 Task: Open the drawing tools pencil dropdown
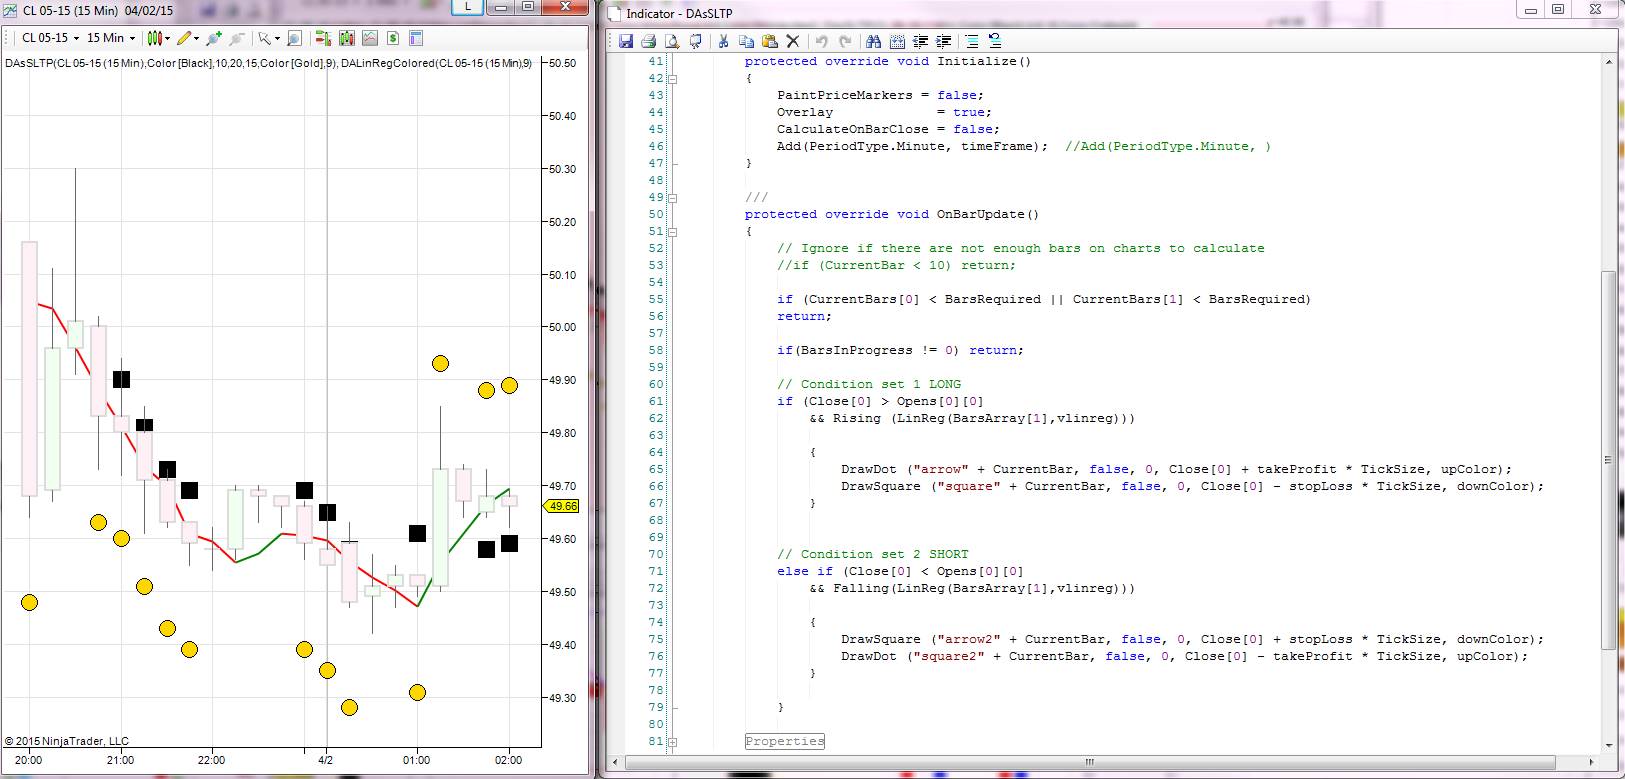[x=188, y=38]
